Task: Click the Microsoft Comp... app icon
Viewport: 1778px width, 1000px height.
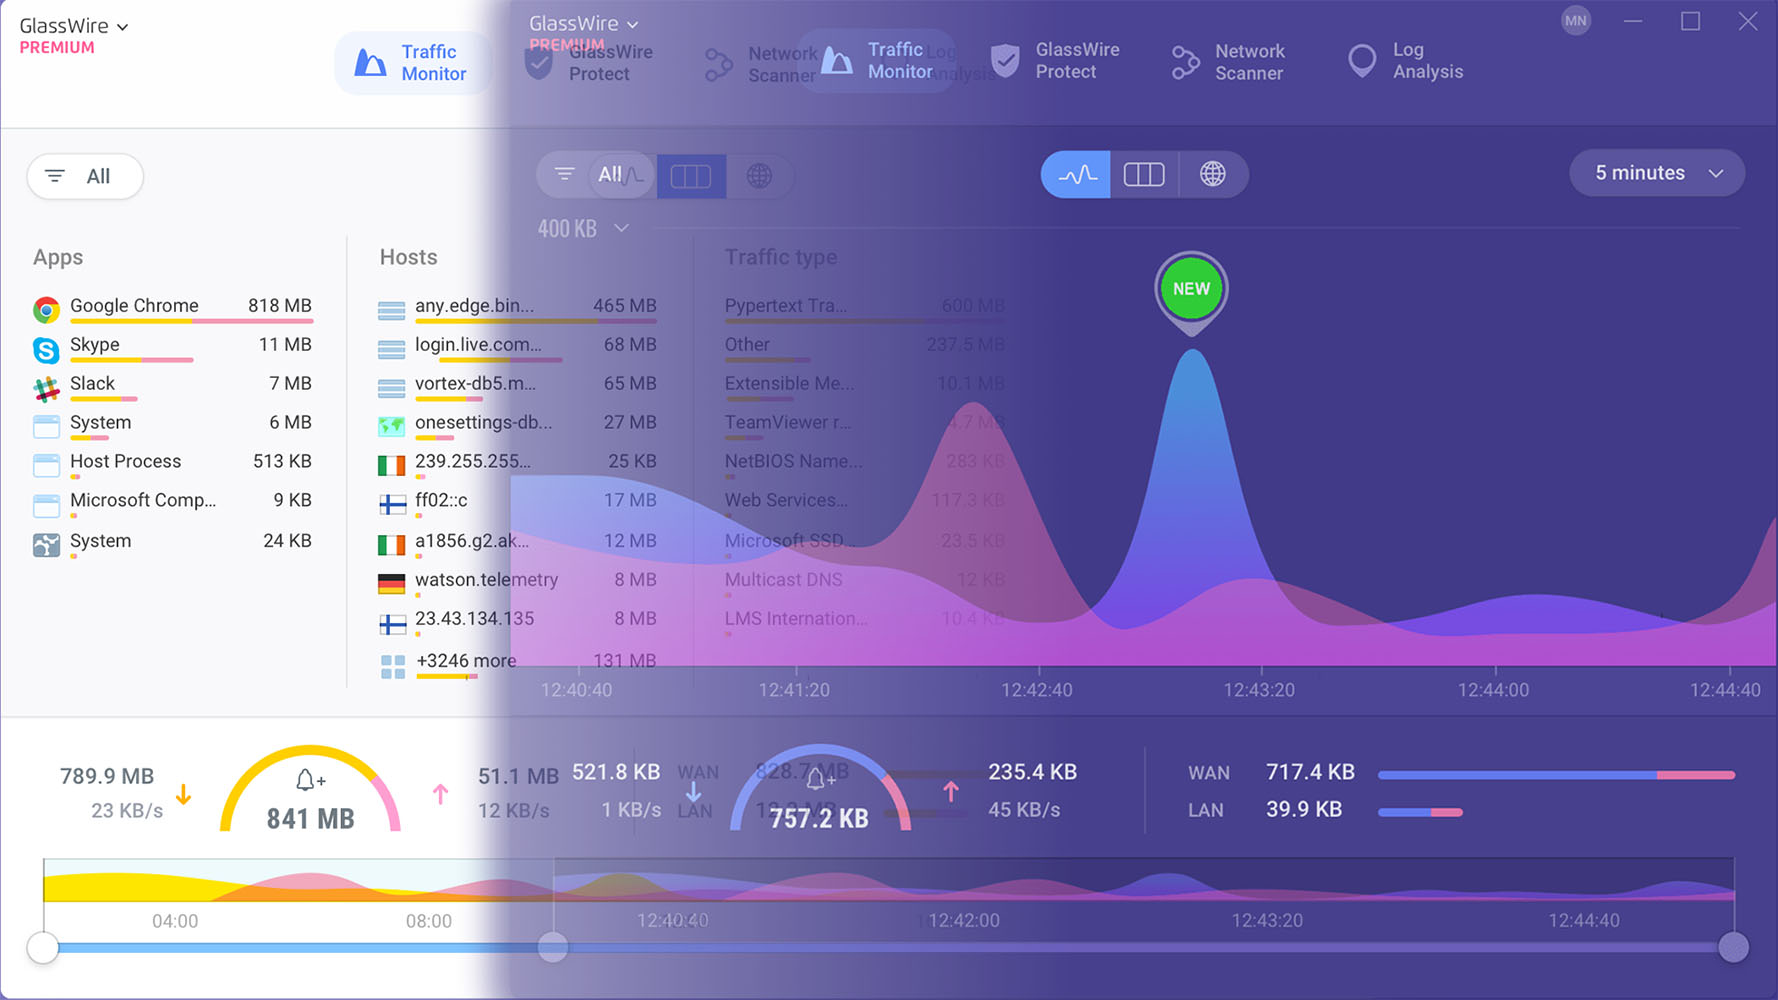Action: point(46,506)
